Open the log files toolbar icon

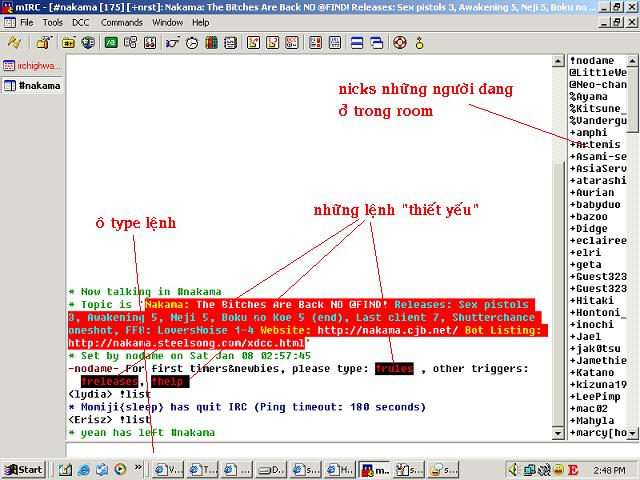click(x=335, y=42)
